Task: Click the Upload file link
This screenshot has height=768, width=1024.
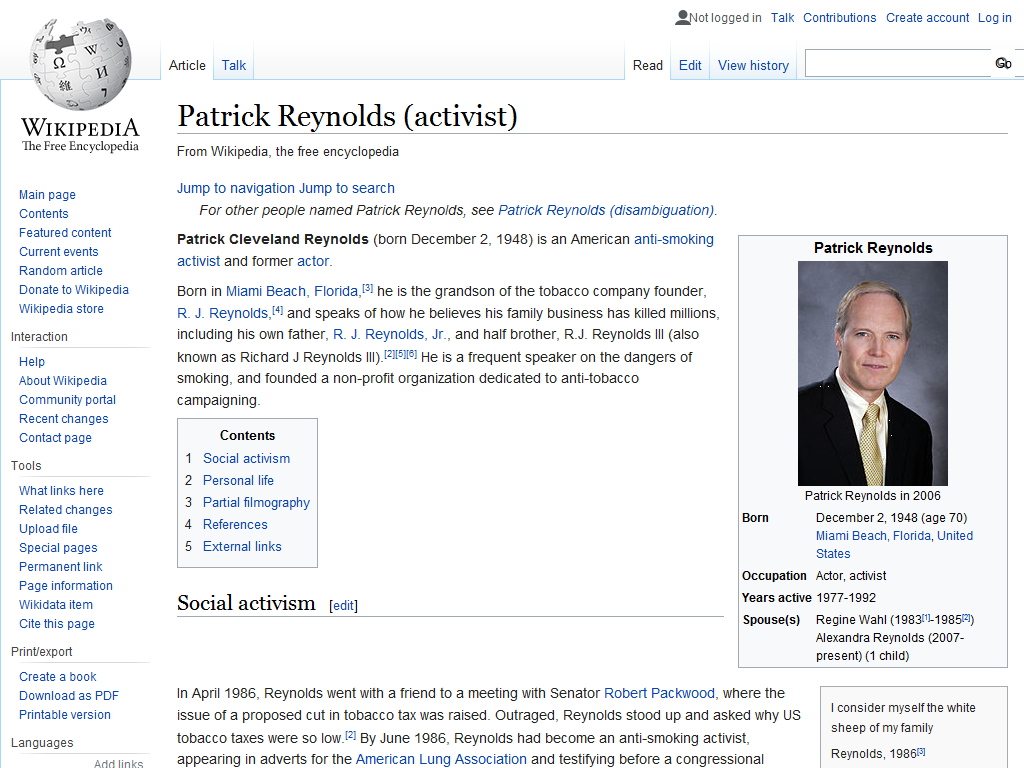Action: 48,528
